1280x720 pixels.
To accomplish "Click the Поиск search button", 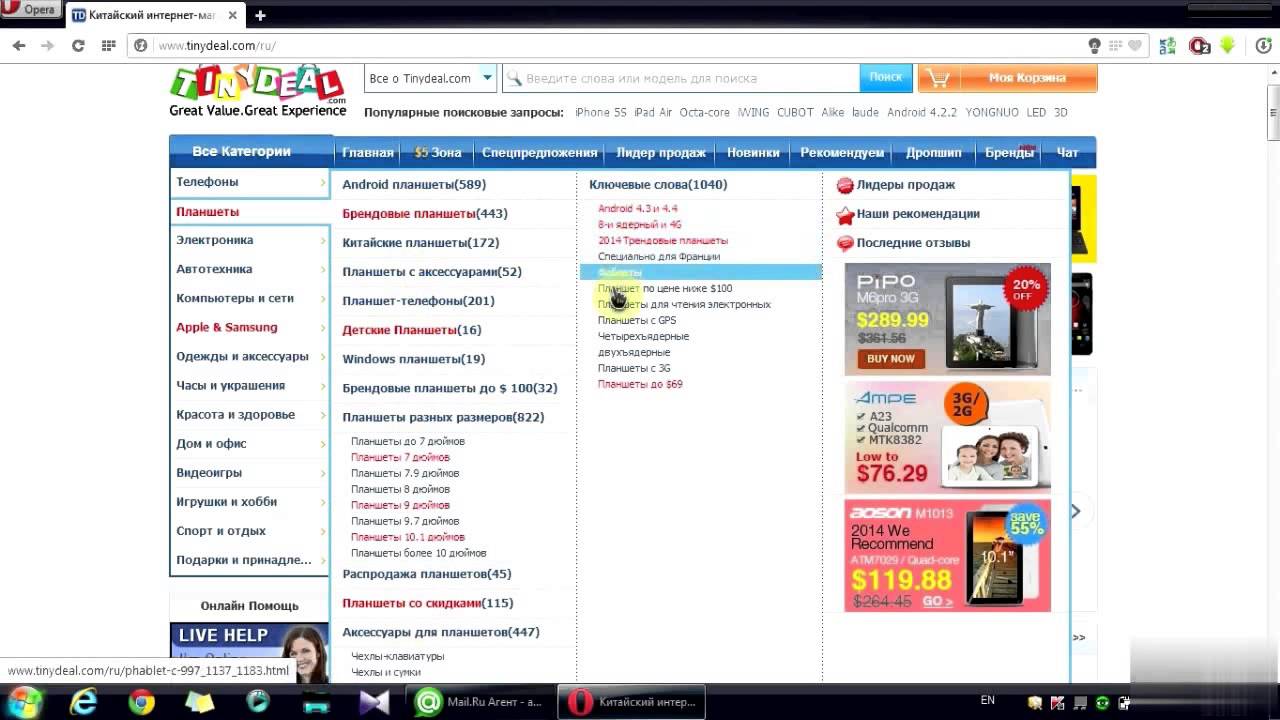I will [x=885, y=78].
